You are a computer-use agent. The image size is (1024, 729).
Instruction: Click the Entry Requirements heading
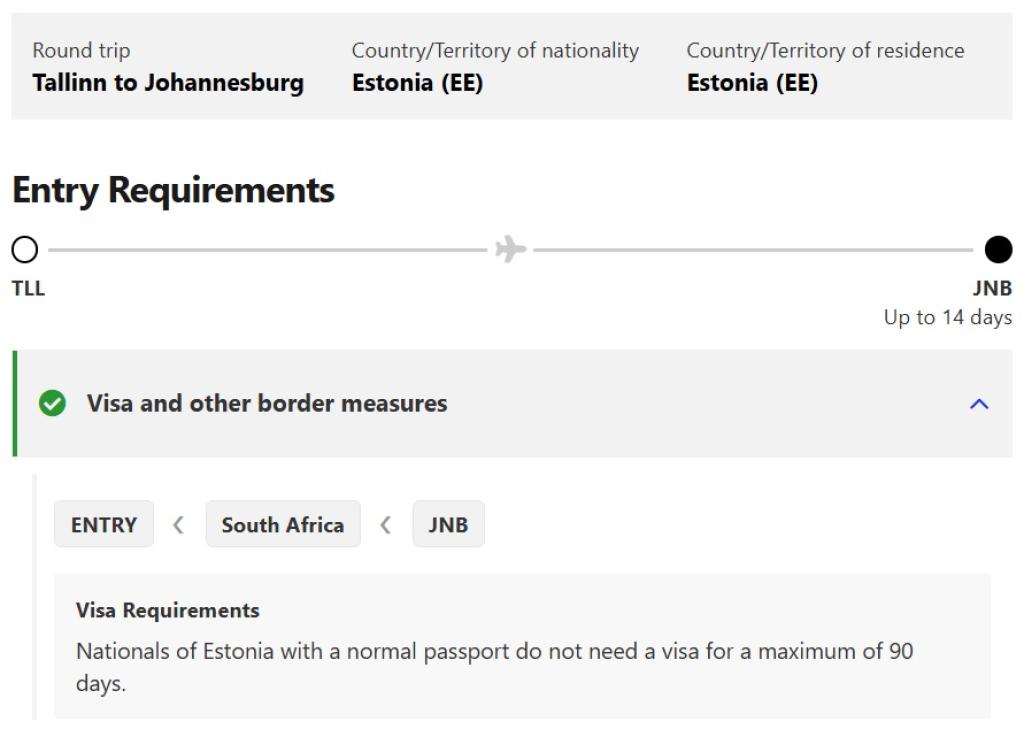tap(173, 190)
